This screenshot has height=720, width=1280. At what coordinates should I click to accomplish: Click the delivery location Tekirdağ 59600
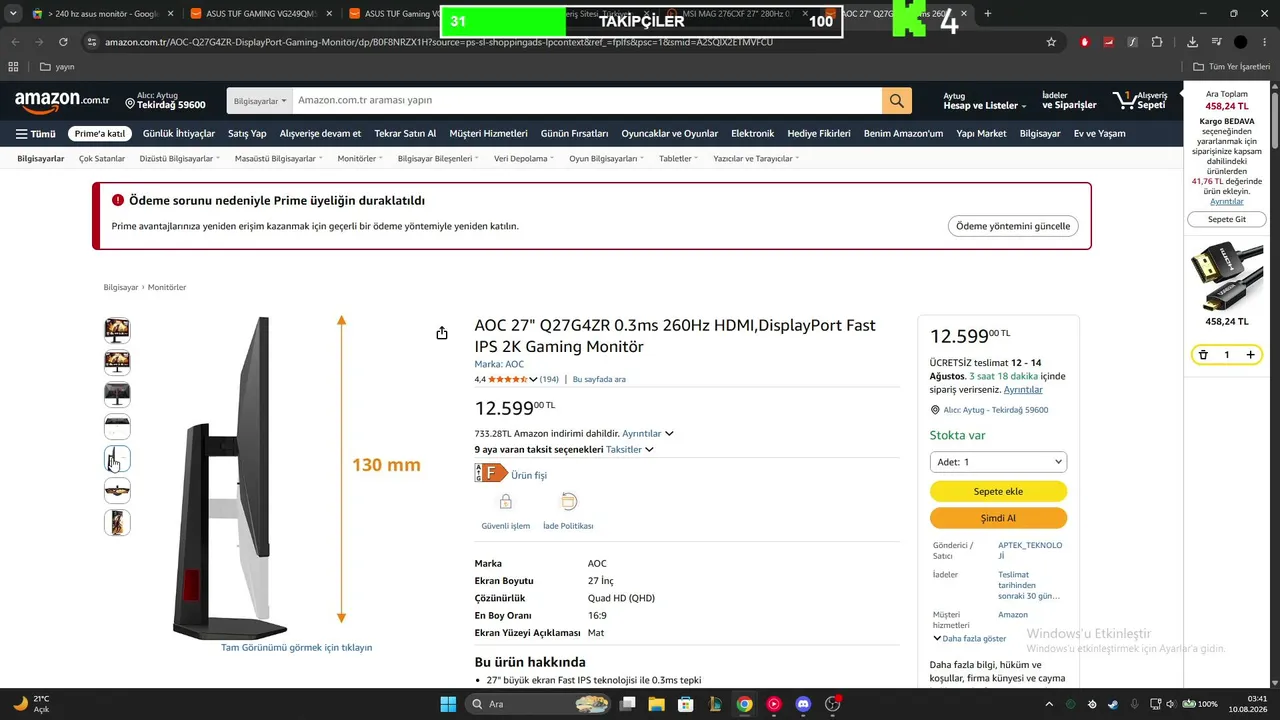[165, 101]
